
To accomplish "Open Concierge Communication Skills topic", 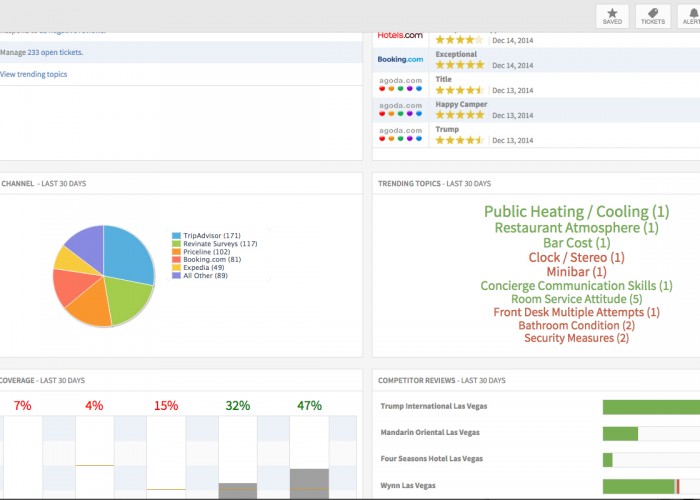I will pos(576,286).
